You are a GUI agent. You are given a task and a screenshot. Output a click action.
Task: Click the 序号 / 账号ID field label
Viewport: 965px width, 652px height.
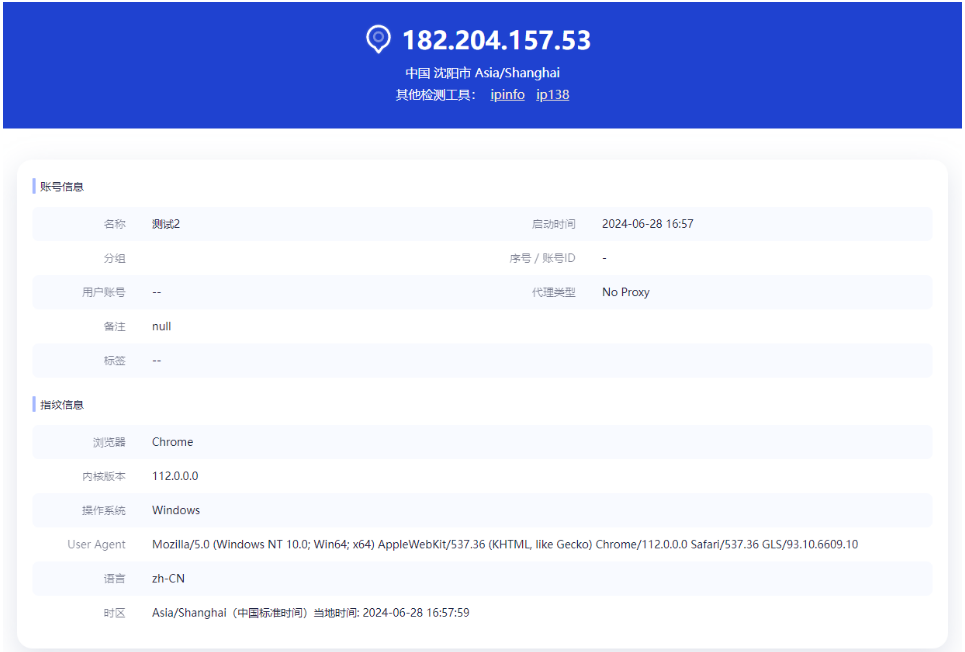(x=542, y=258)
